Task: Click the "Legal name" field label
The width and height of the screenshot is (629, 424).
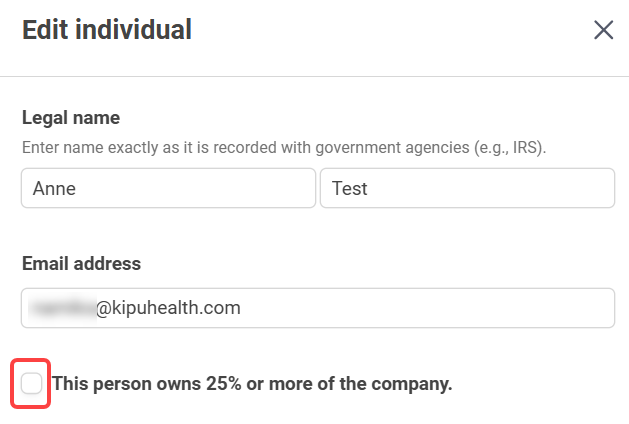Action: tap(71, 118)
